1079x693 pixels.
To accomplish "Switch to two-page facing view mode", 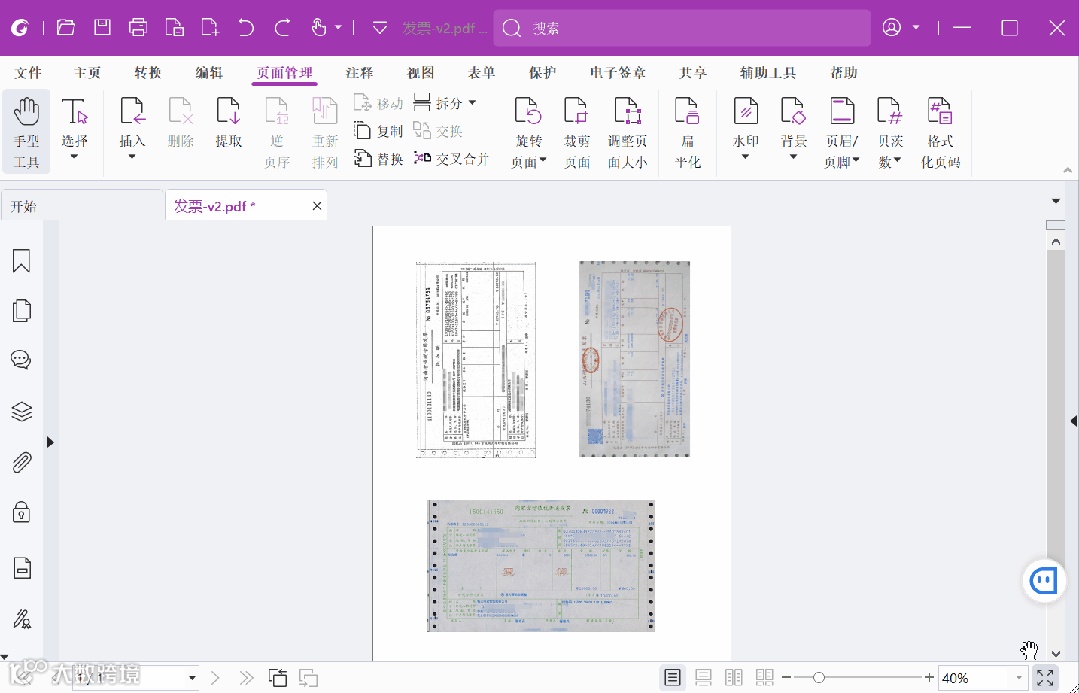I will point(734,678).
